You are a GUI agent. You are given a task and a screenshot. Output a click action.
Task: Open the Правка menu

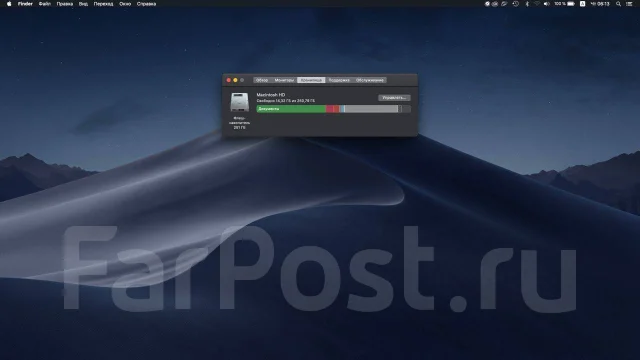coord(64,4)
